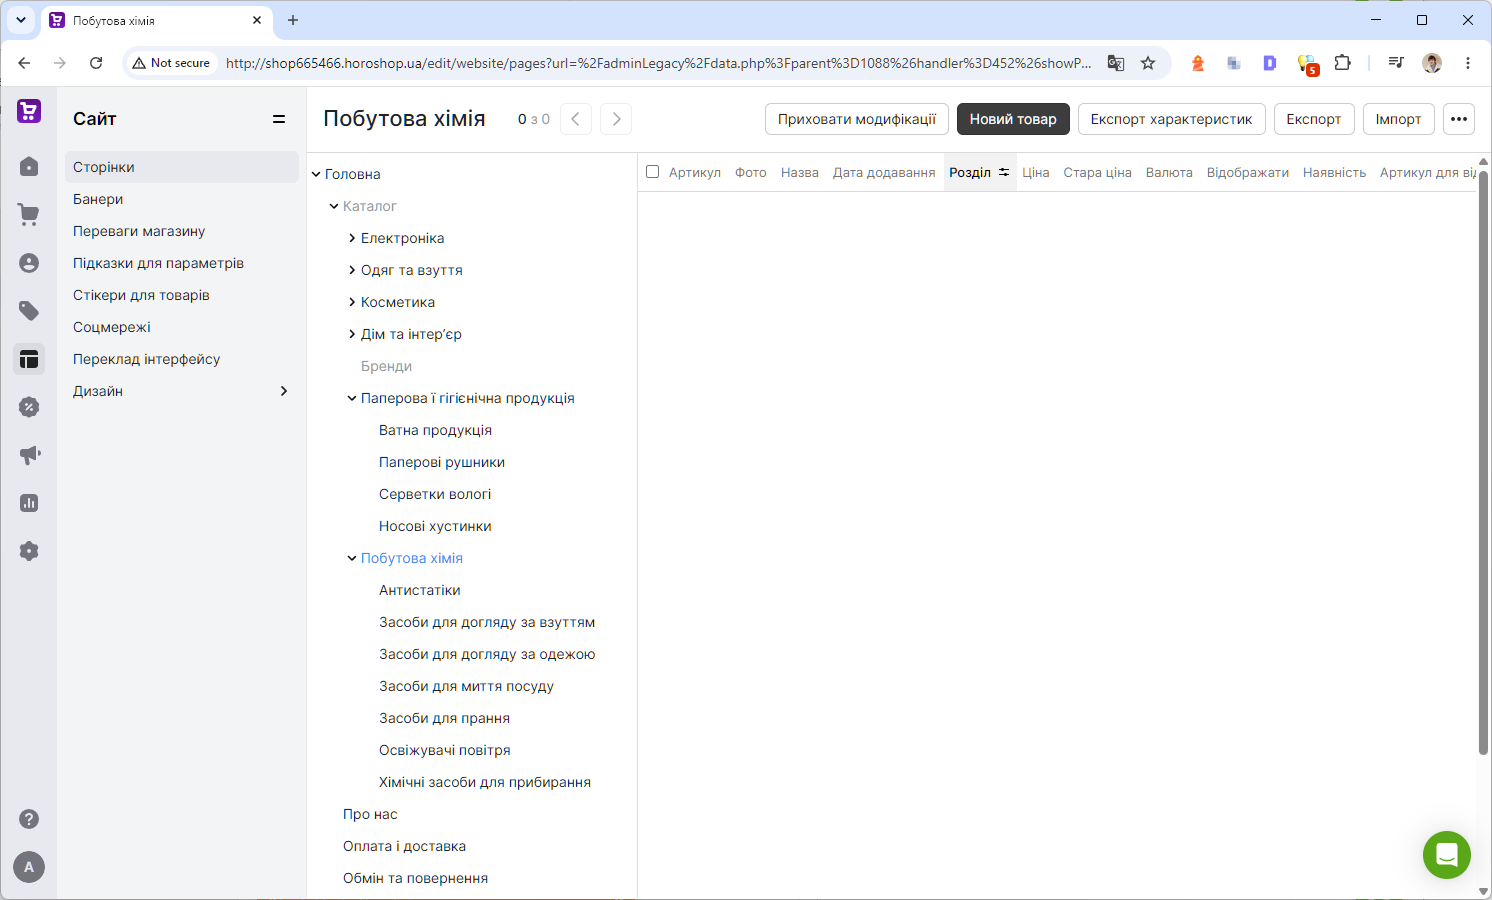Open the discount percent badge icon
The image size is (1492, 900).
[29, 406]
